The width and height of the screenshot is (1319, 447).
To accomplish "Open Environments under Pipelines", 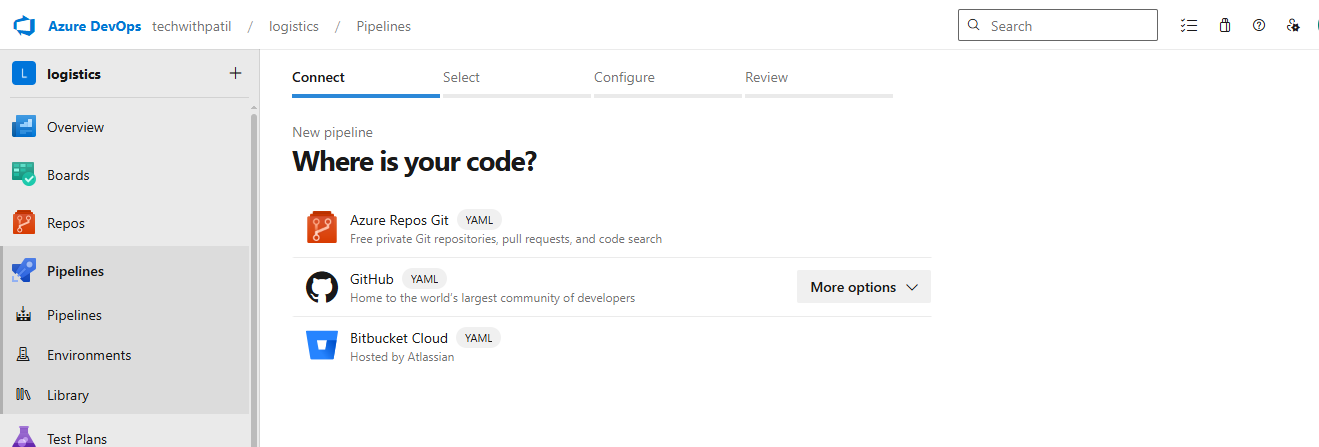I will [x=89, y=355].
